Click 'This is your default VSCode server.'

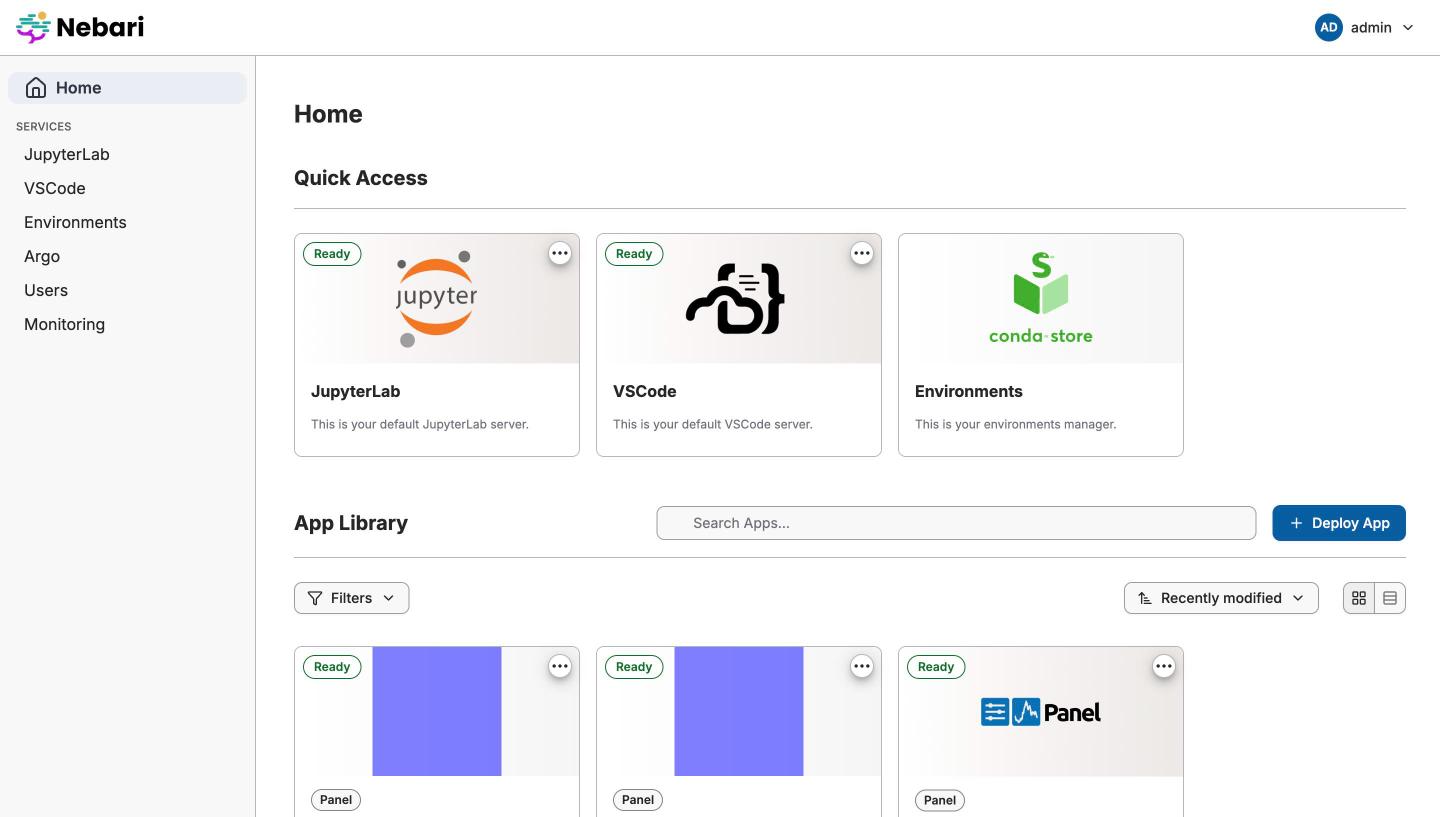[x=713, y=424]
